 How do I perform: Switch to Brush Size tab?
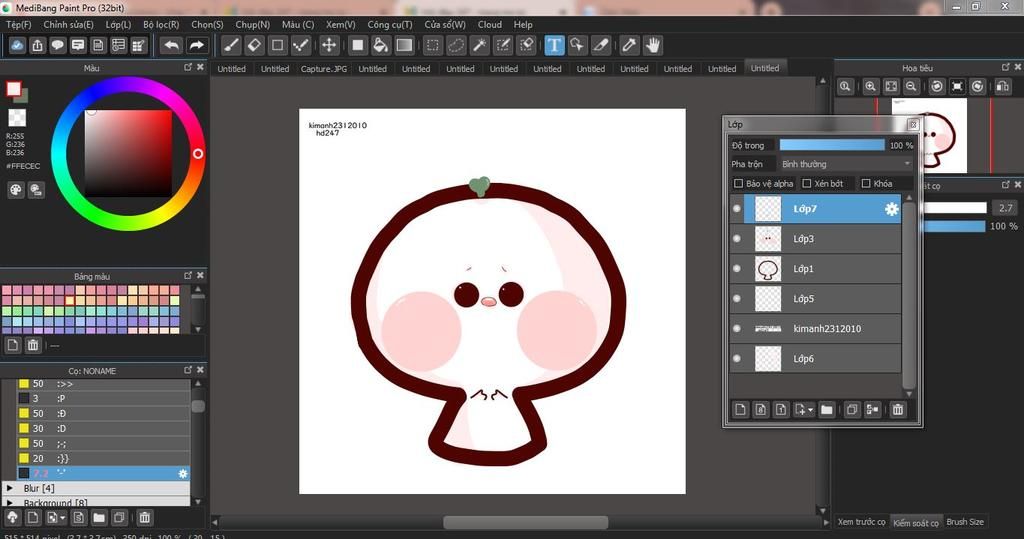965,522
